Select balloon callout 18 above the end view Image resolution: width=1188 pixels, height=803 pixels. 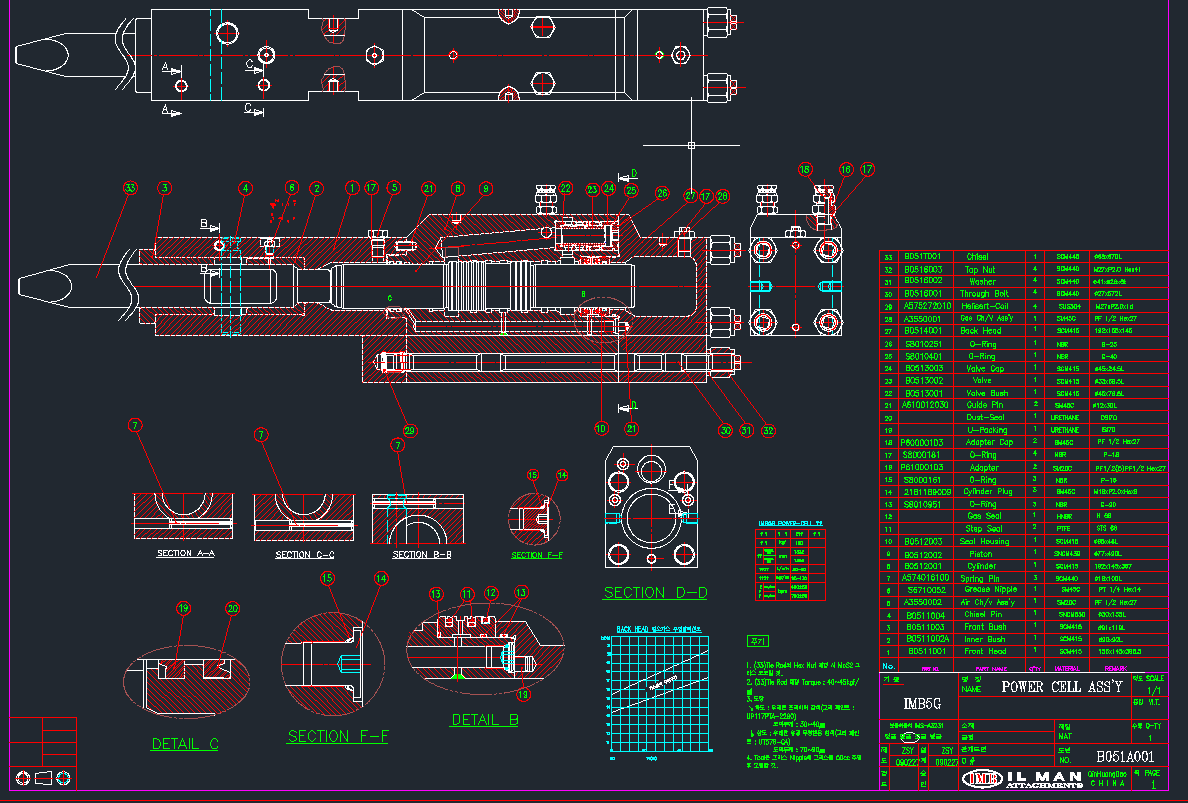805,170
